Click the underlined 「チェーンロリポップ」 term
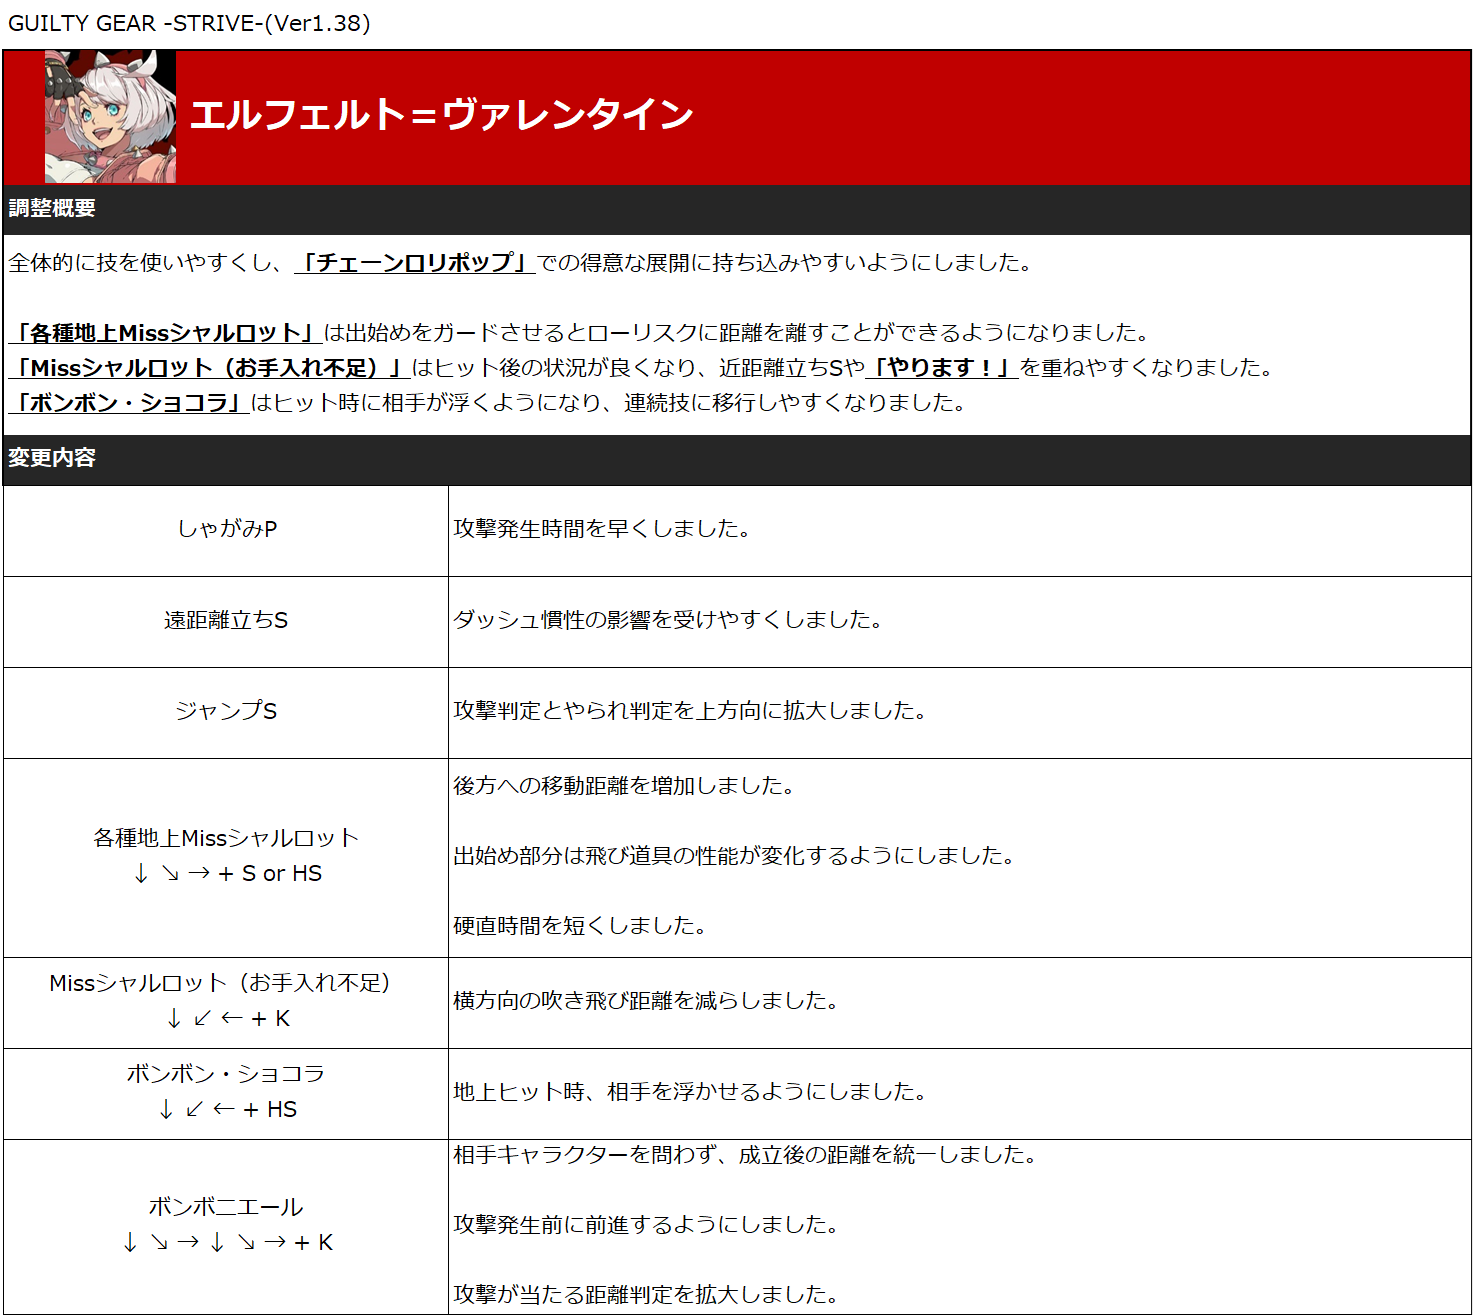 point(415,263)
